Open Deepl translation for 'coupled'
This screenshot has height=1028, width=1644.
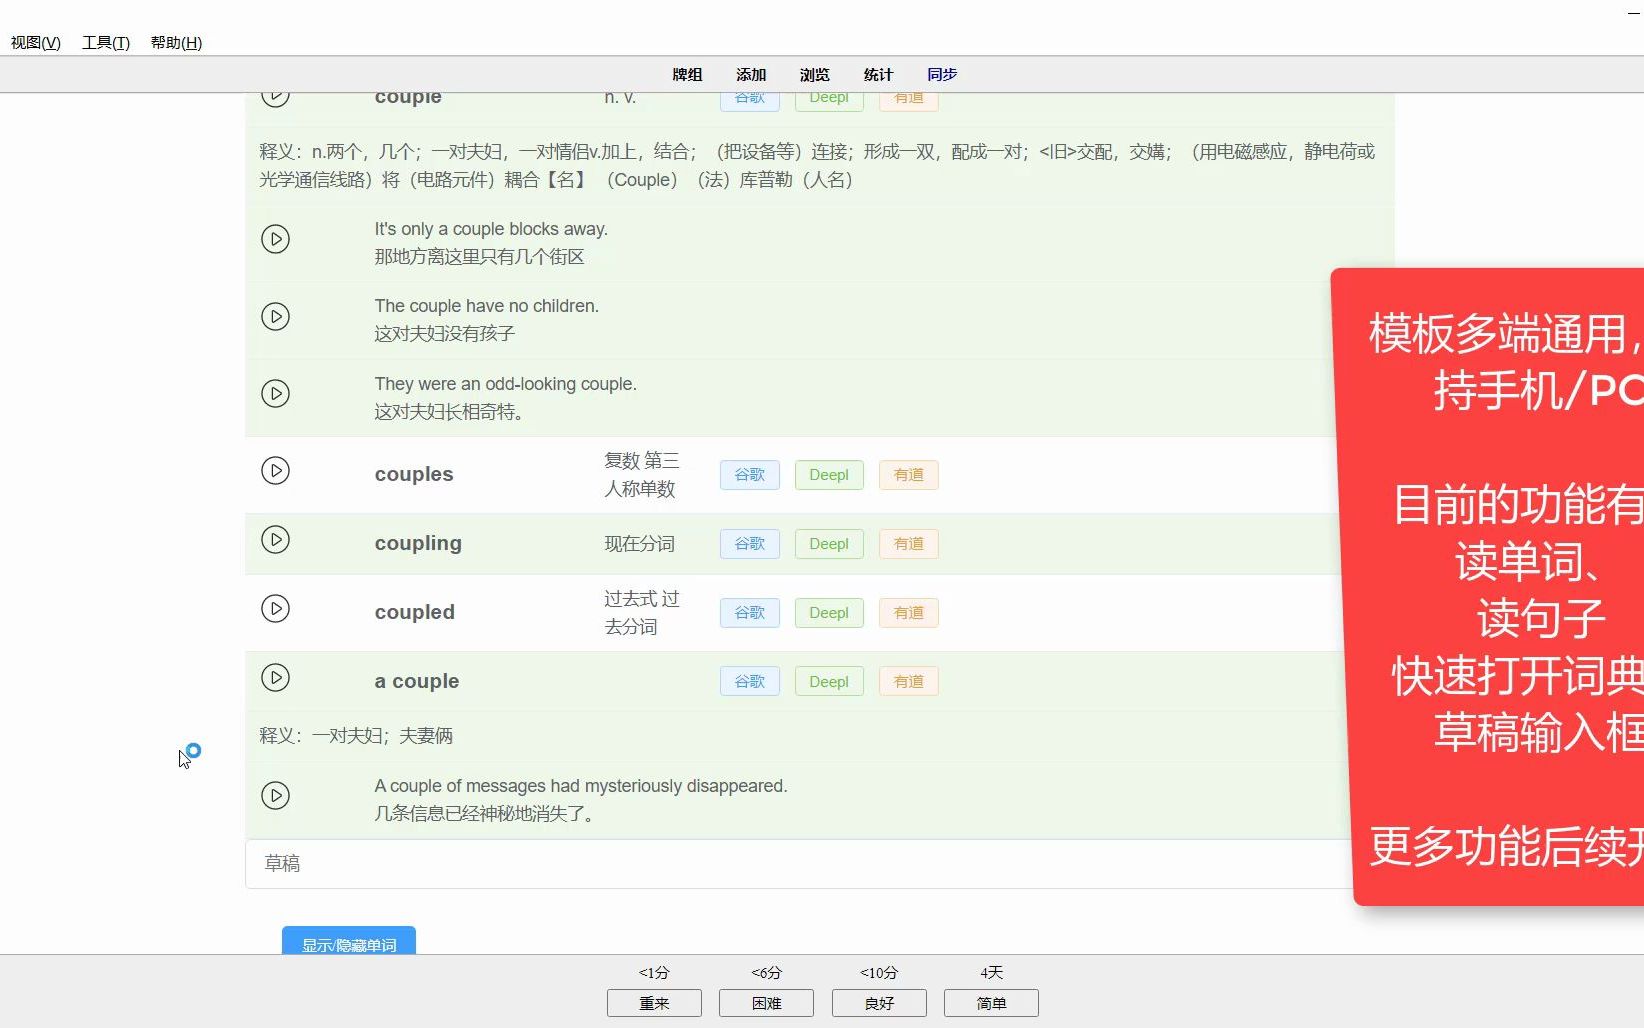pyautogui.click(x=829, y=613)
